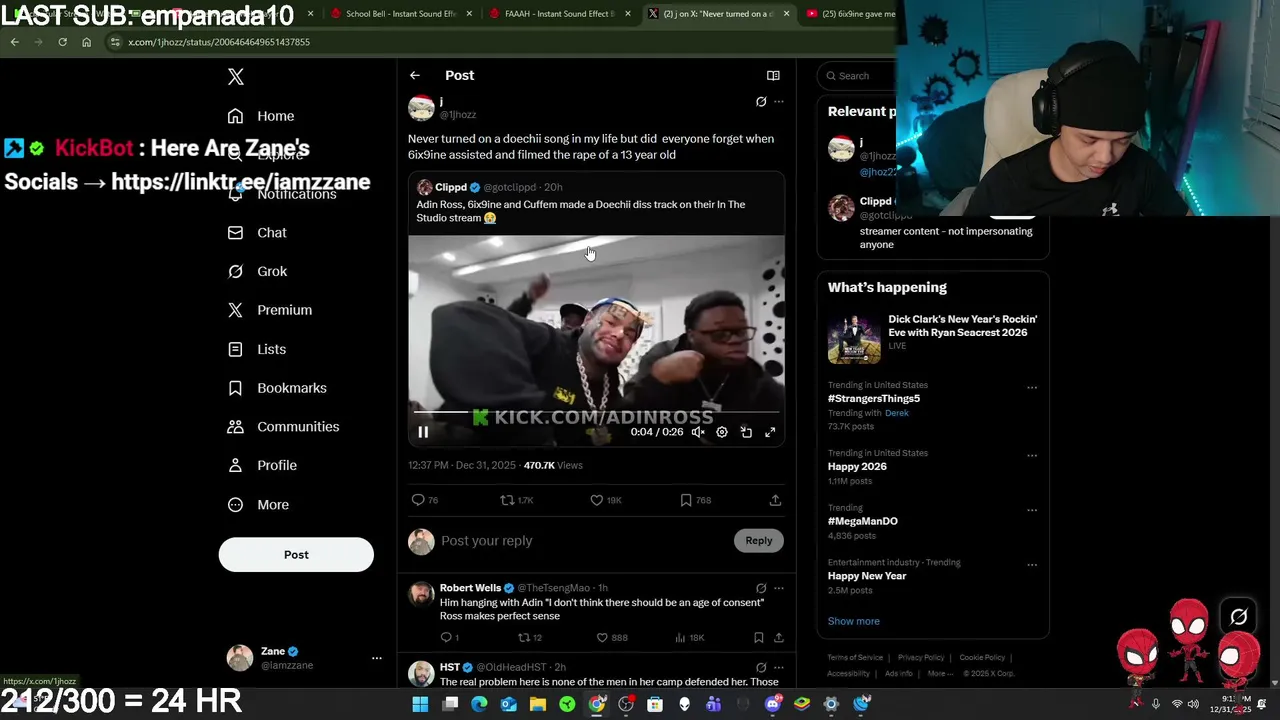The height and width of the screenshot is (720, 1280).
Task: Open three-dot menu on HST reply
Action: pos(779,667)
